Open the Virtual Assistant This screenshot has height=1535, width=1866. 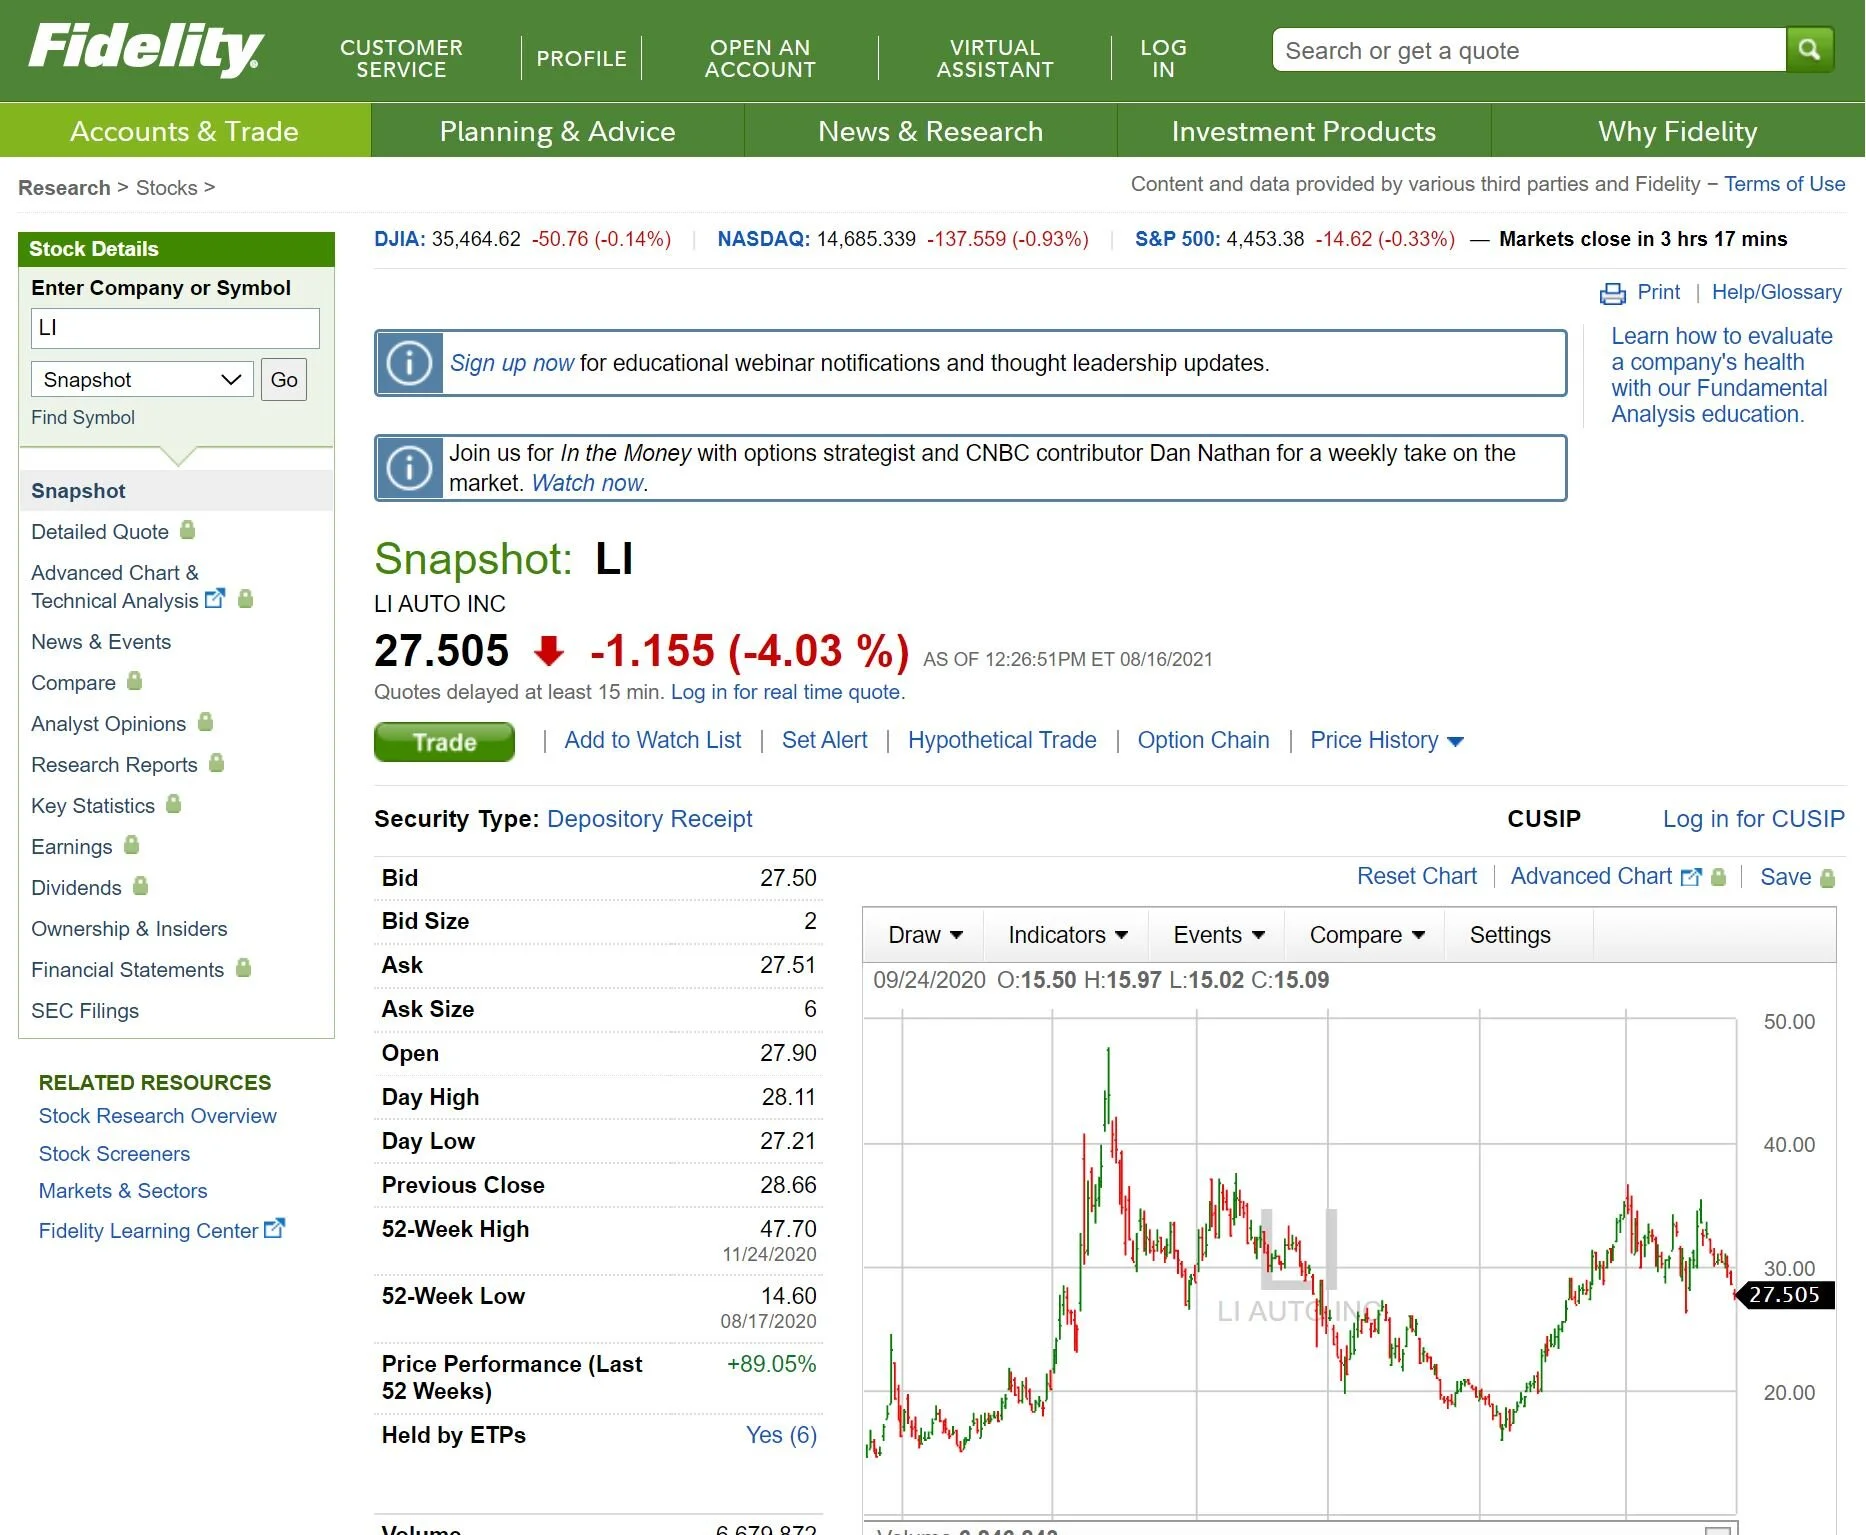tap(995, 58)
